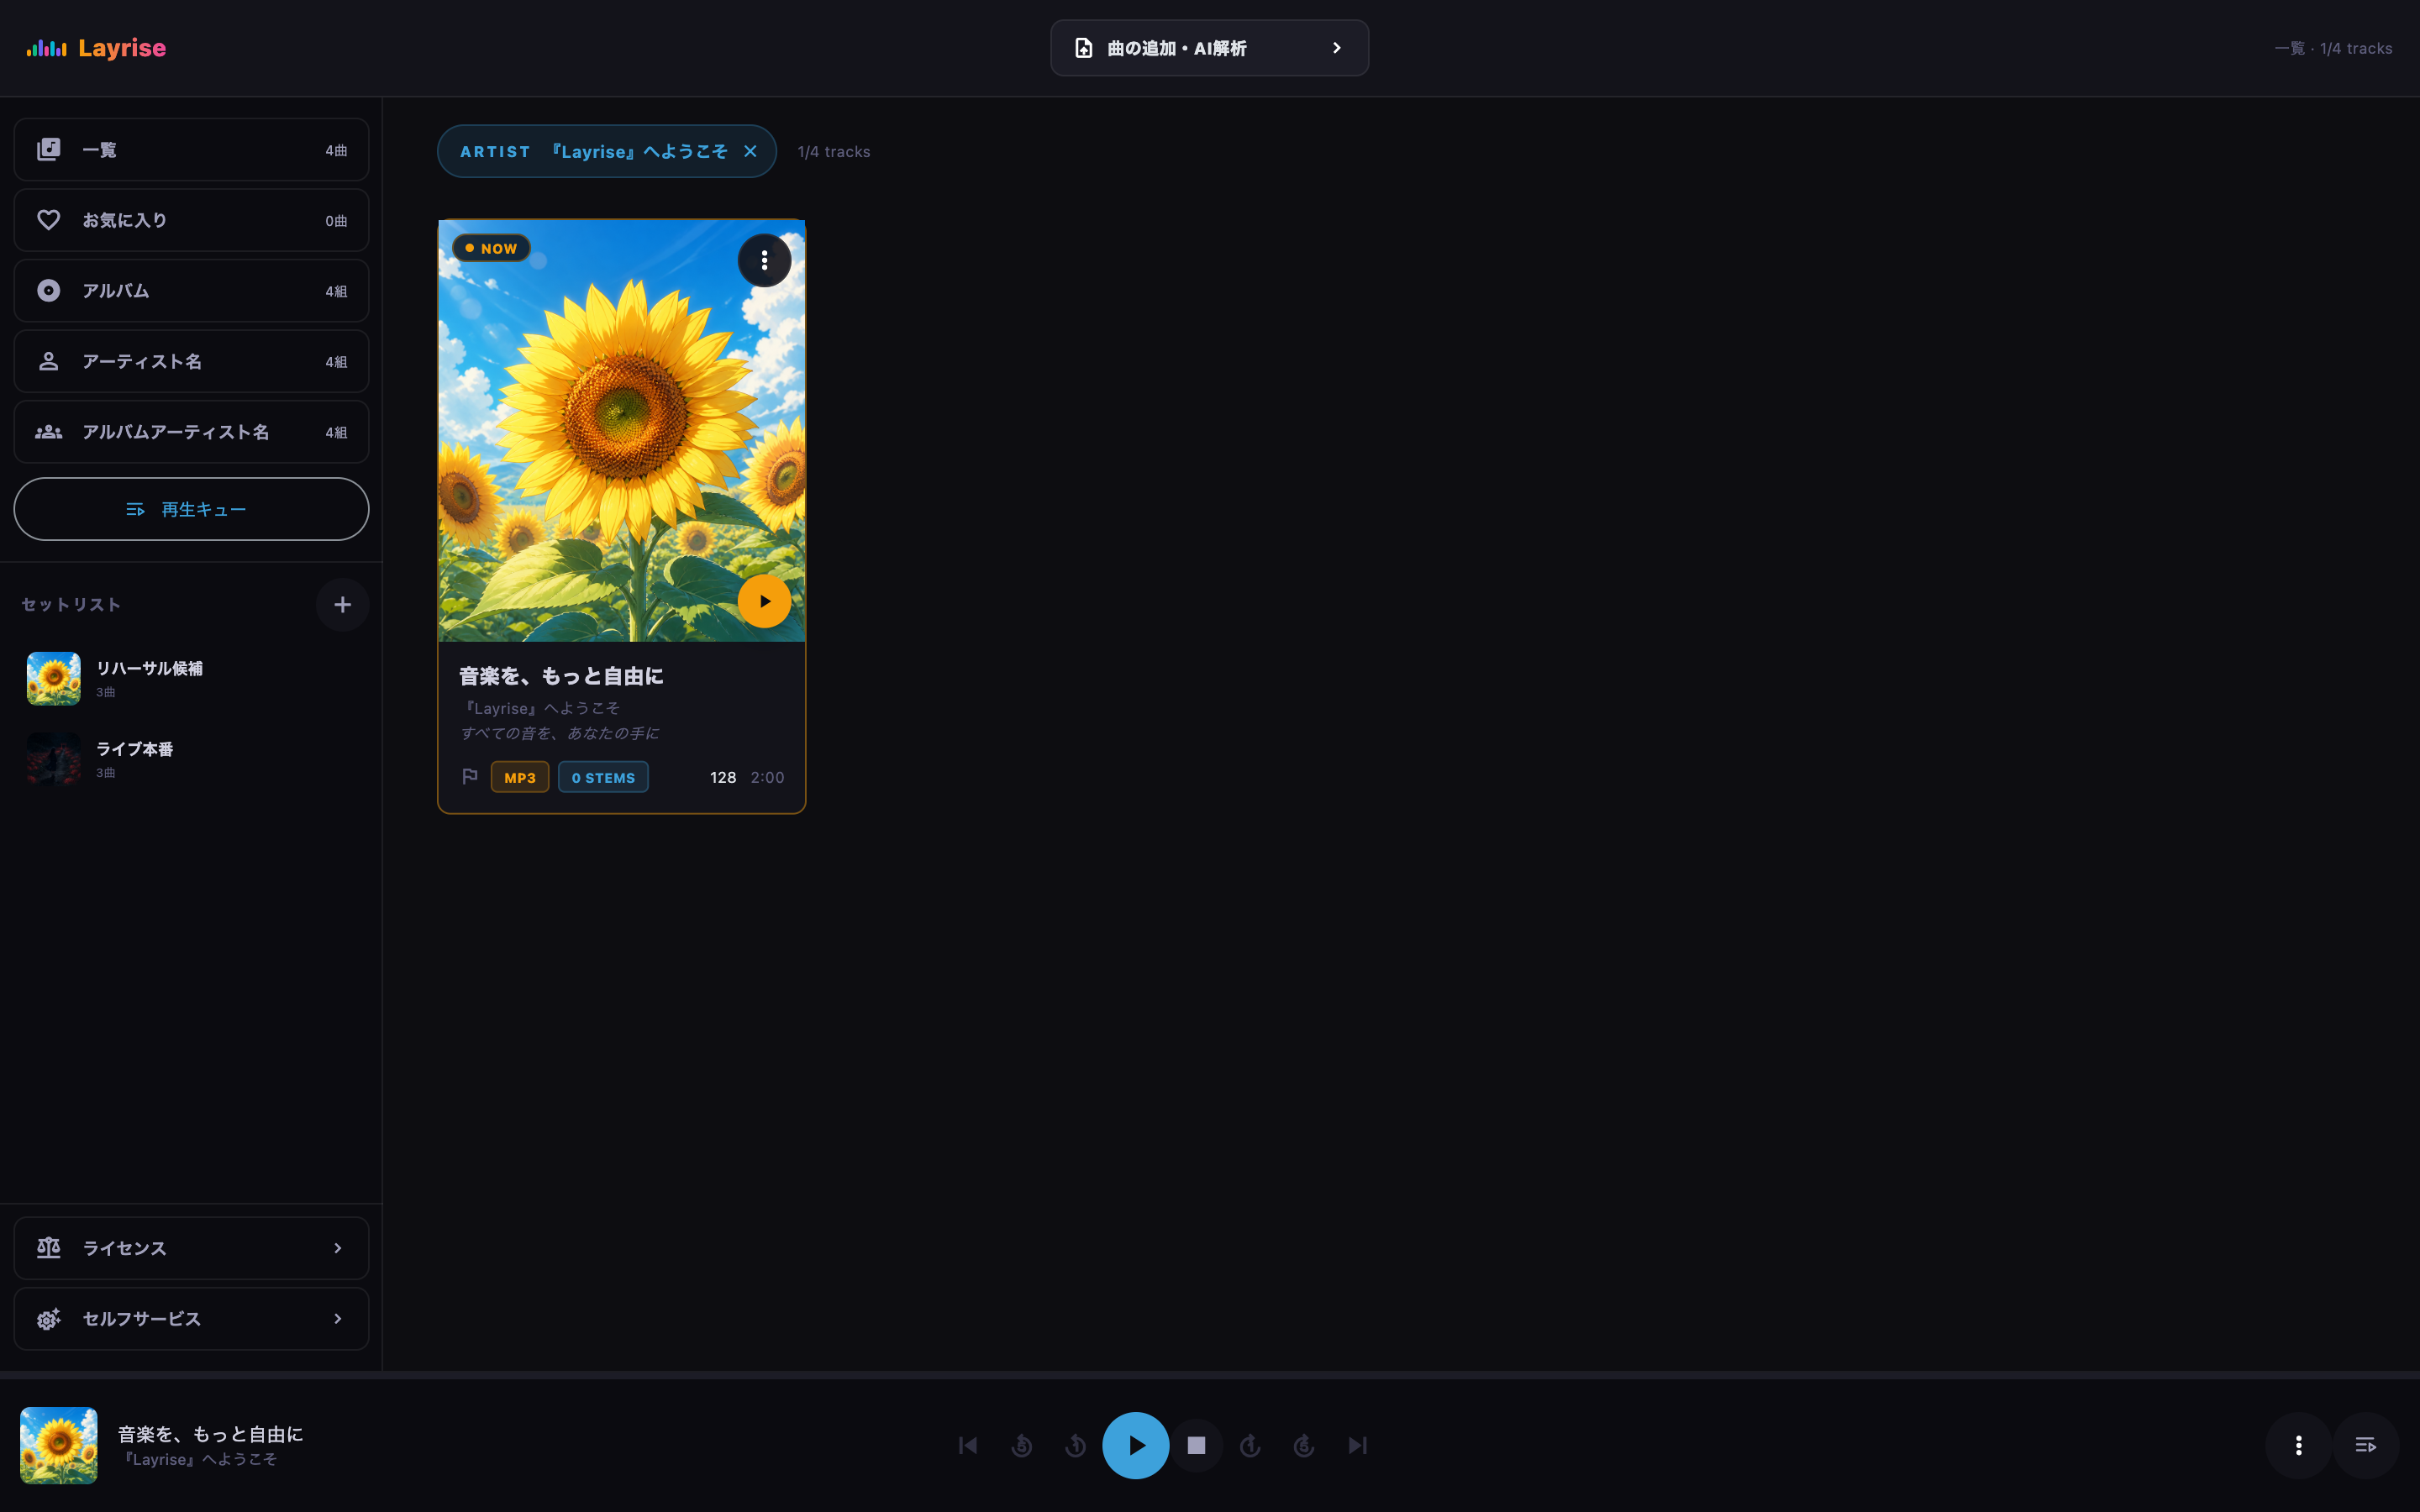The height and width of the screenshot is (1512, 2420).
Task: Open お気に入り favorites list
Action: coord(191,220)
